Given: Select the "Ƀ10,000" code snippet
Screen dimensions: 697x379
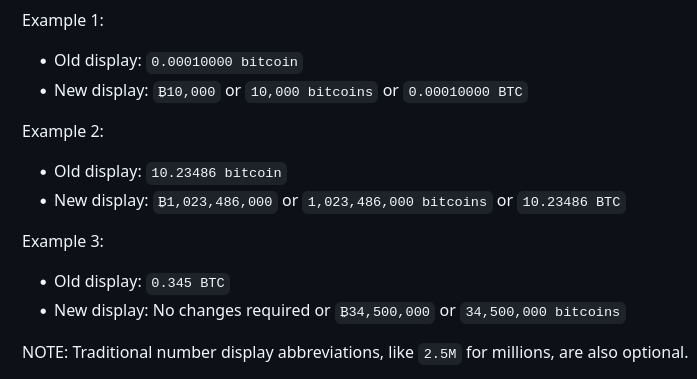Looking at the screenshot, I should [x=187, y=92].
